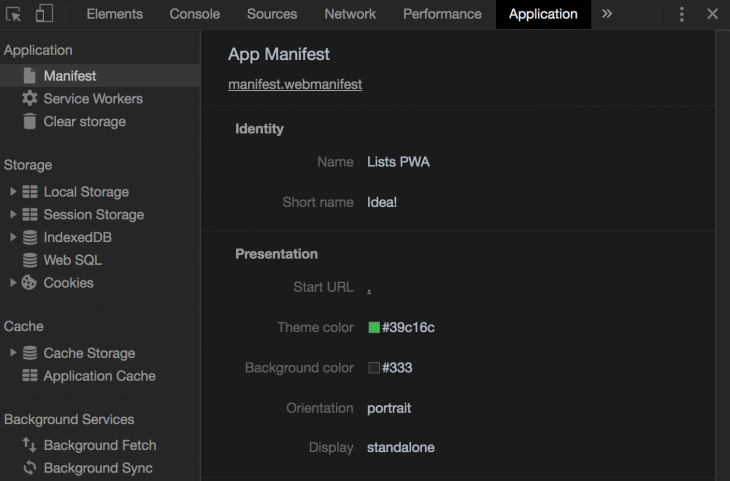Expand the Session Storage tree
This screenshot has width=730, height=481.
(13, 215)
